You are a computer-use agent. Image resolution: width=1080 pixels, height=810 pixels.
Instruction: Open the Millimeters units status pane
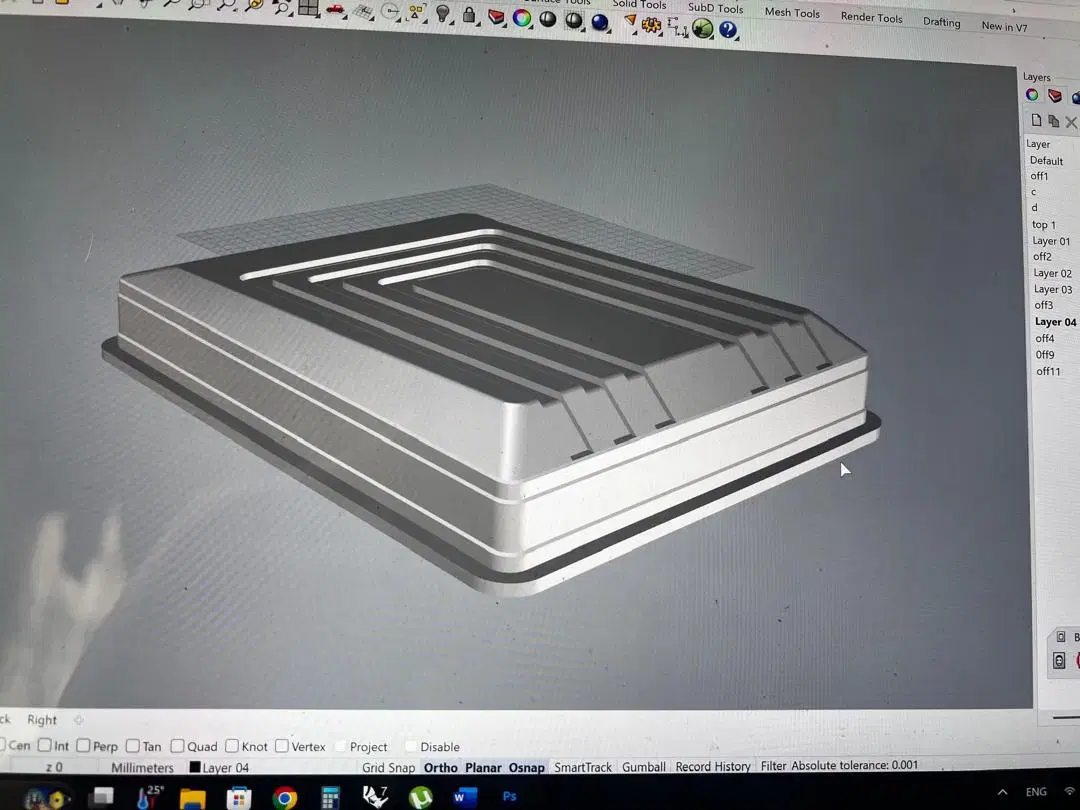point(143,767)
